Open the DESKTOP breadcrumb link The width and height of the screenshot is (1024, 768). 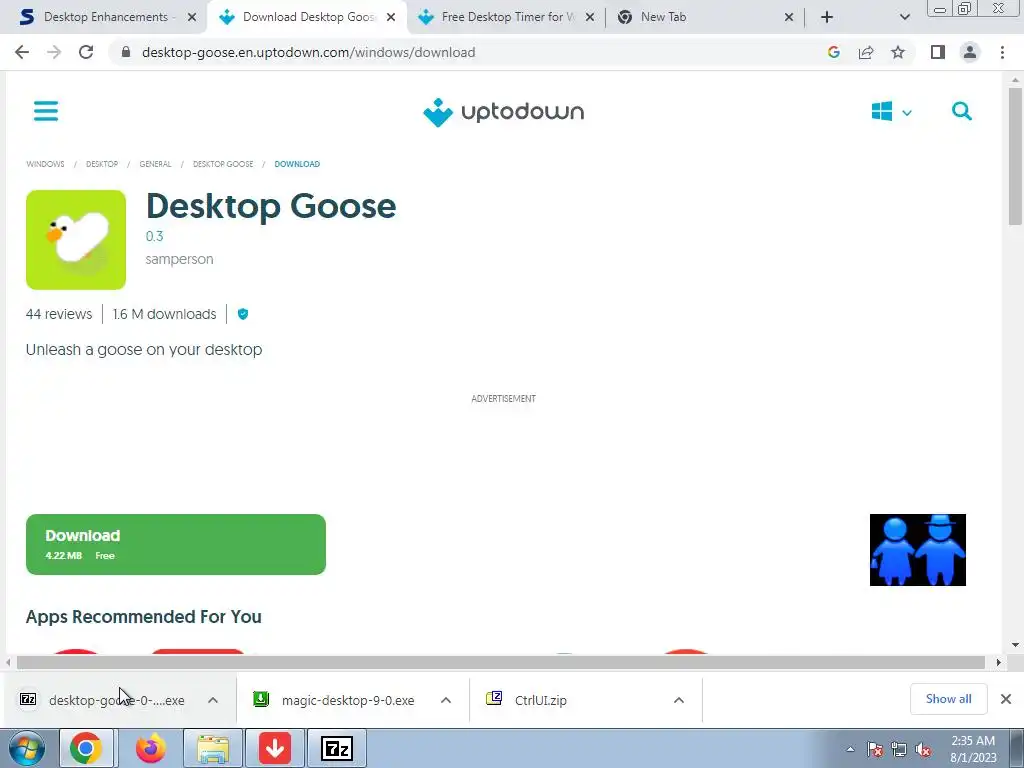coord(102,164)
